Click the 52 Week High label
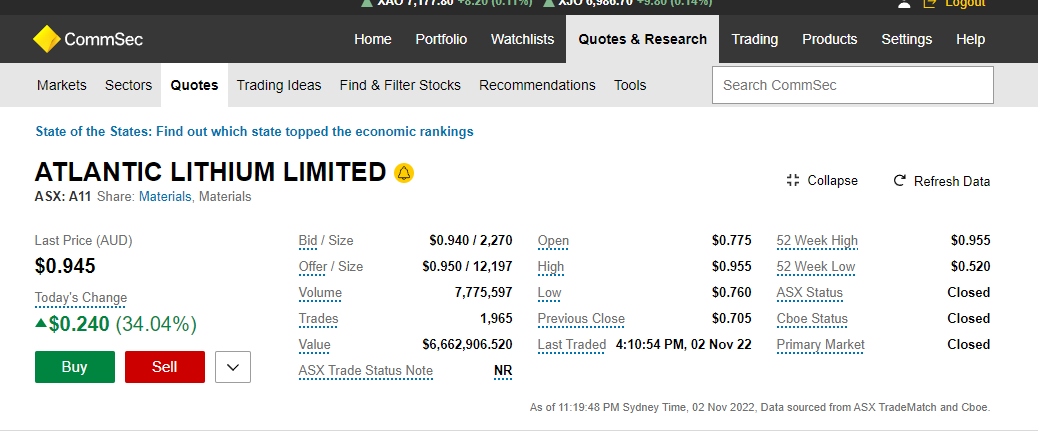1038x437 pixels. click(x=817, y=240)
